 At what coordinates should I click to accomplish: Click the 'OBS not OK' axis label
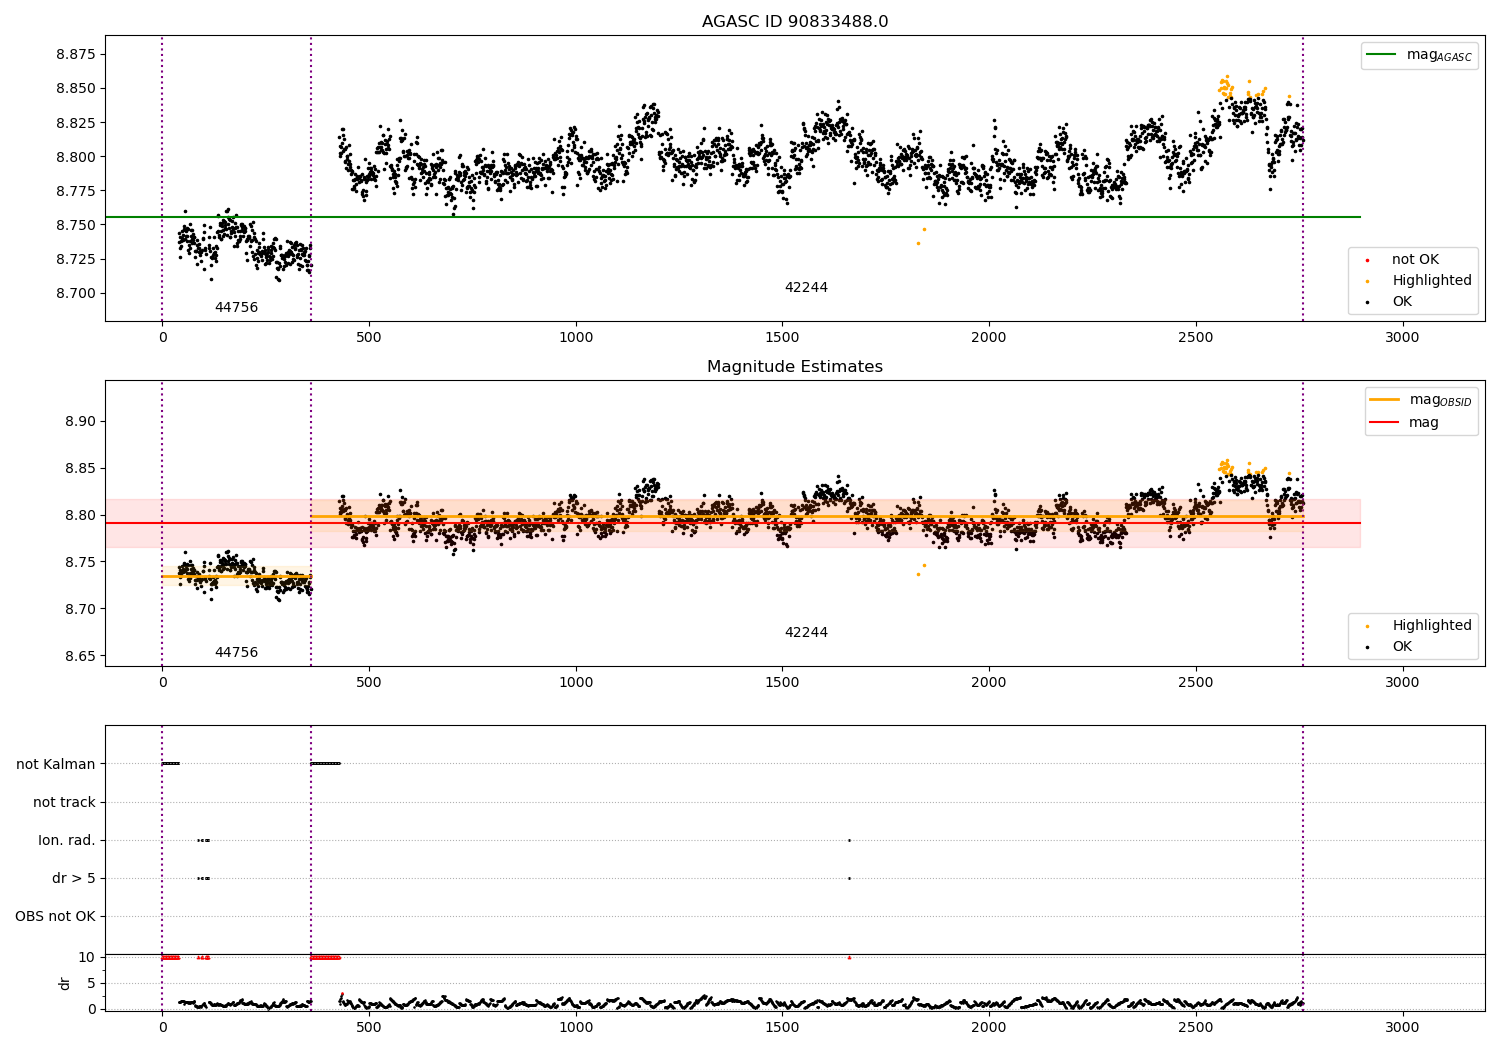pyautogui.click(x=56, y=917)
